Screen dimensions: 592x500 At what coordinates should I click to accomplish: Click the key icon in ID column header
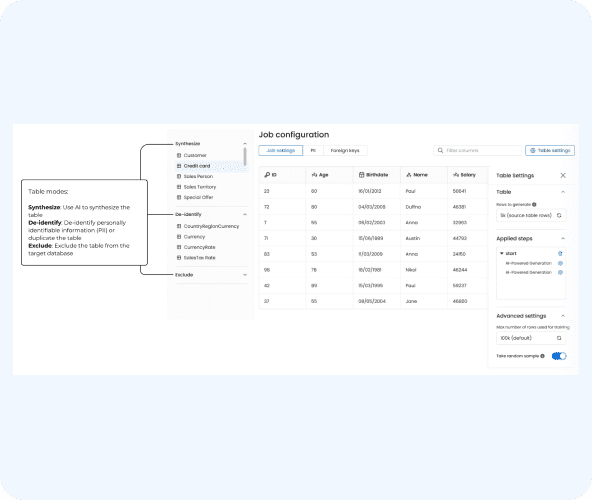point(267,175)
